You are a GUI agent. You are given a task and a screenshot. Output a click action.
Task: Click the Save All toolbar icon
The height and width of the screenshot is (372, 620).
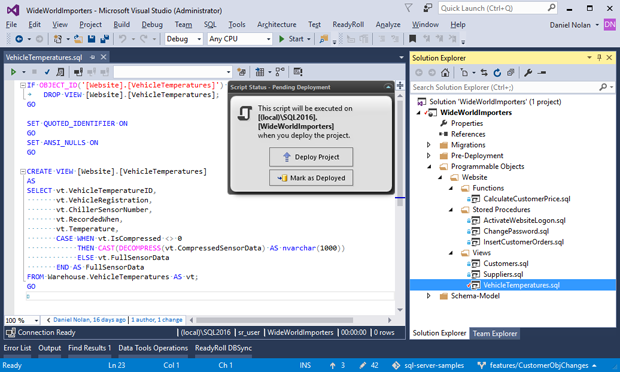(x=105, y=39)
